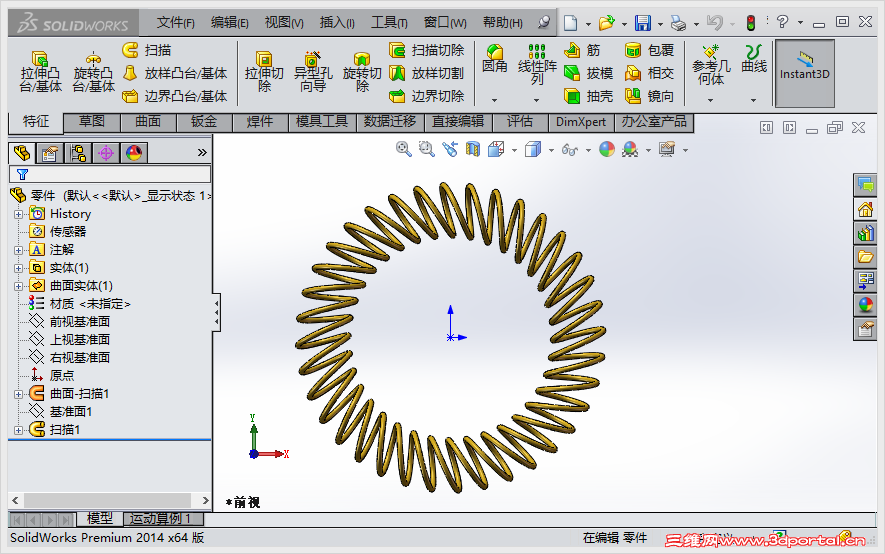The width and height of the screenshot is (885, 554).
Task: Click the Rebuild traffic light icon
Action: click(751, 23)
